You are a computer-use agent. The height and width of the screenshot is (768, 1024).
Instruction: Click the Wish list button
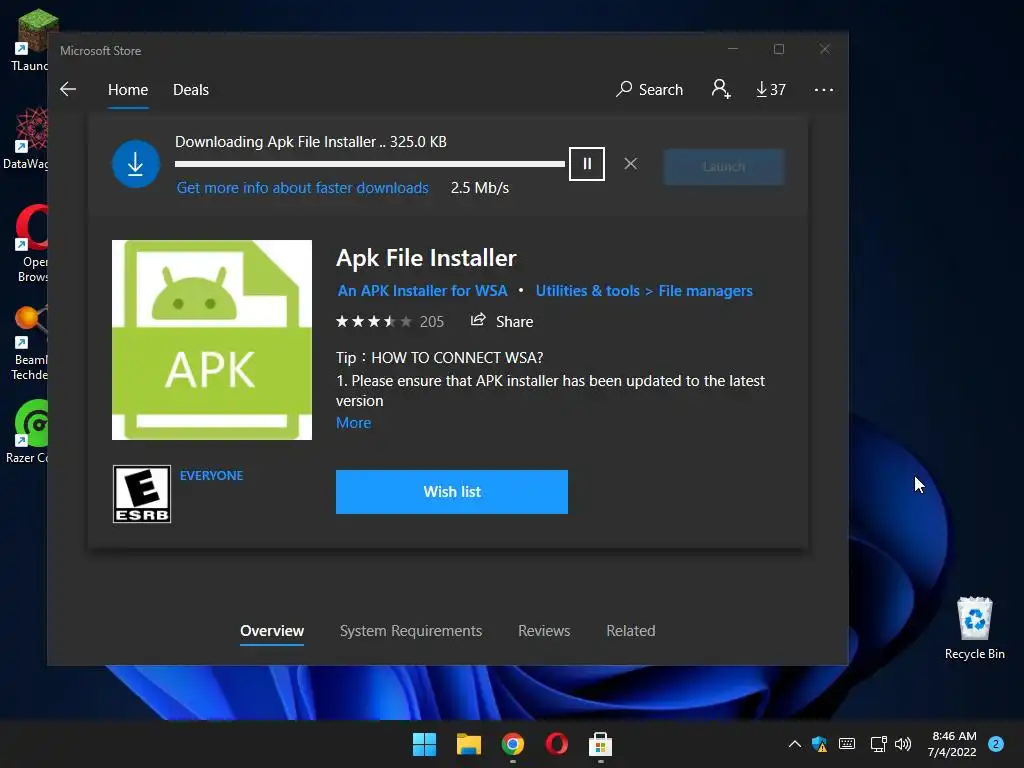click(452, 492)
